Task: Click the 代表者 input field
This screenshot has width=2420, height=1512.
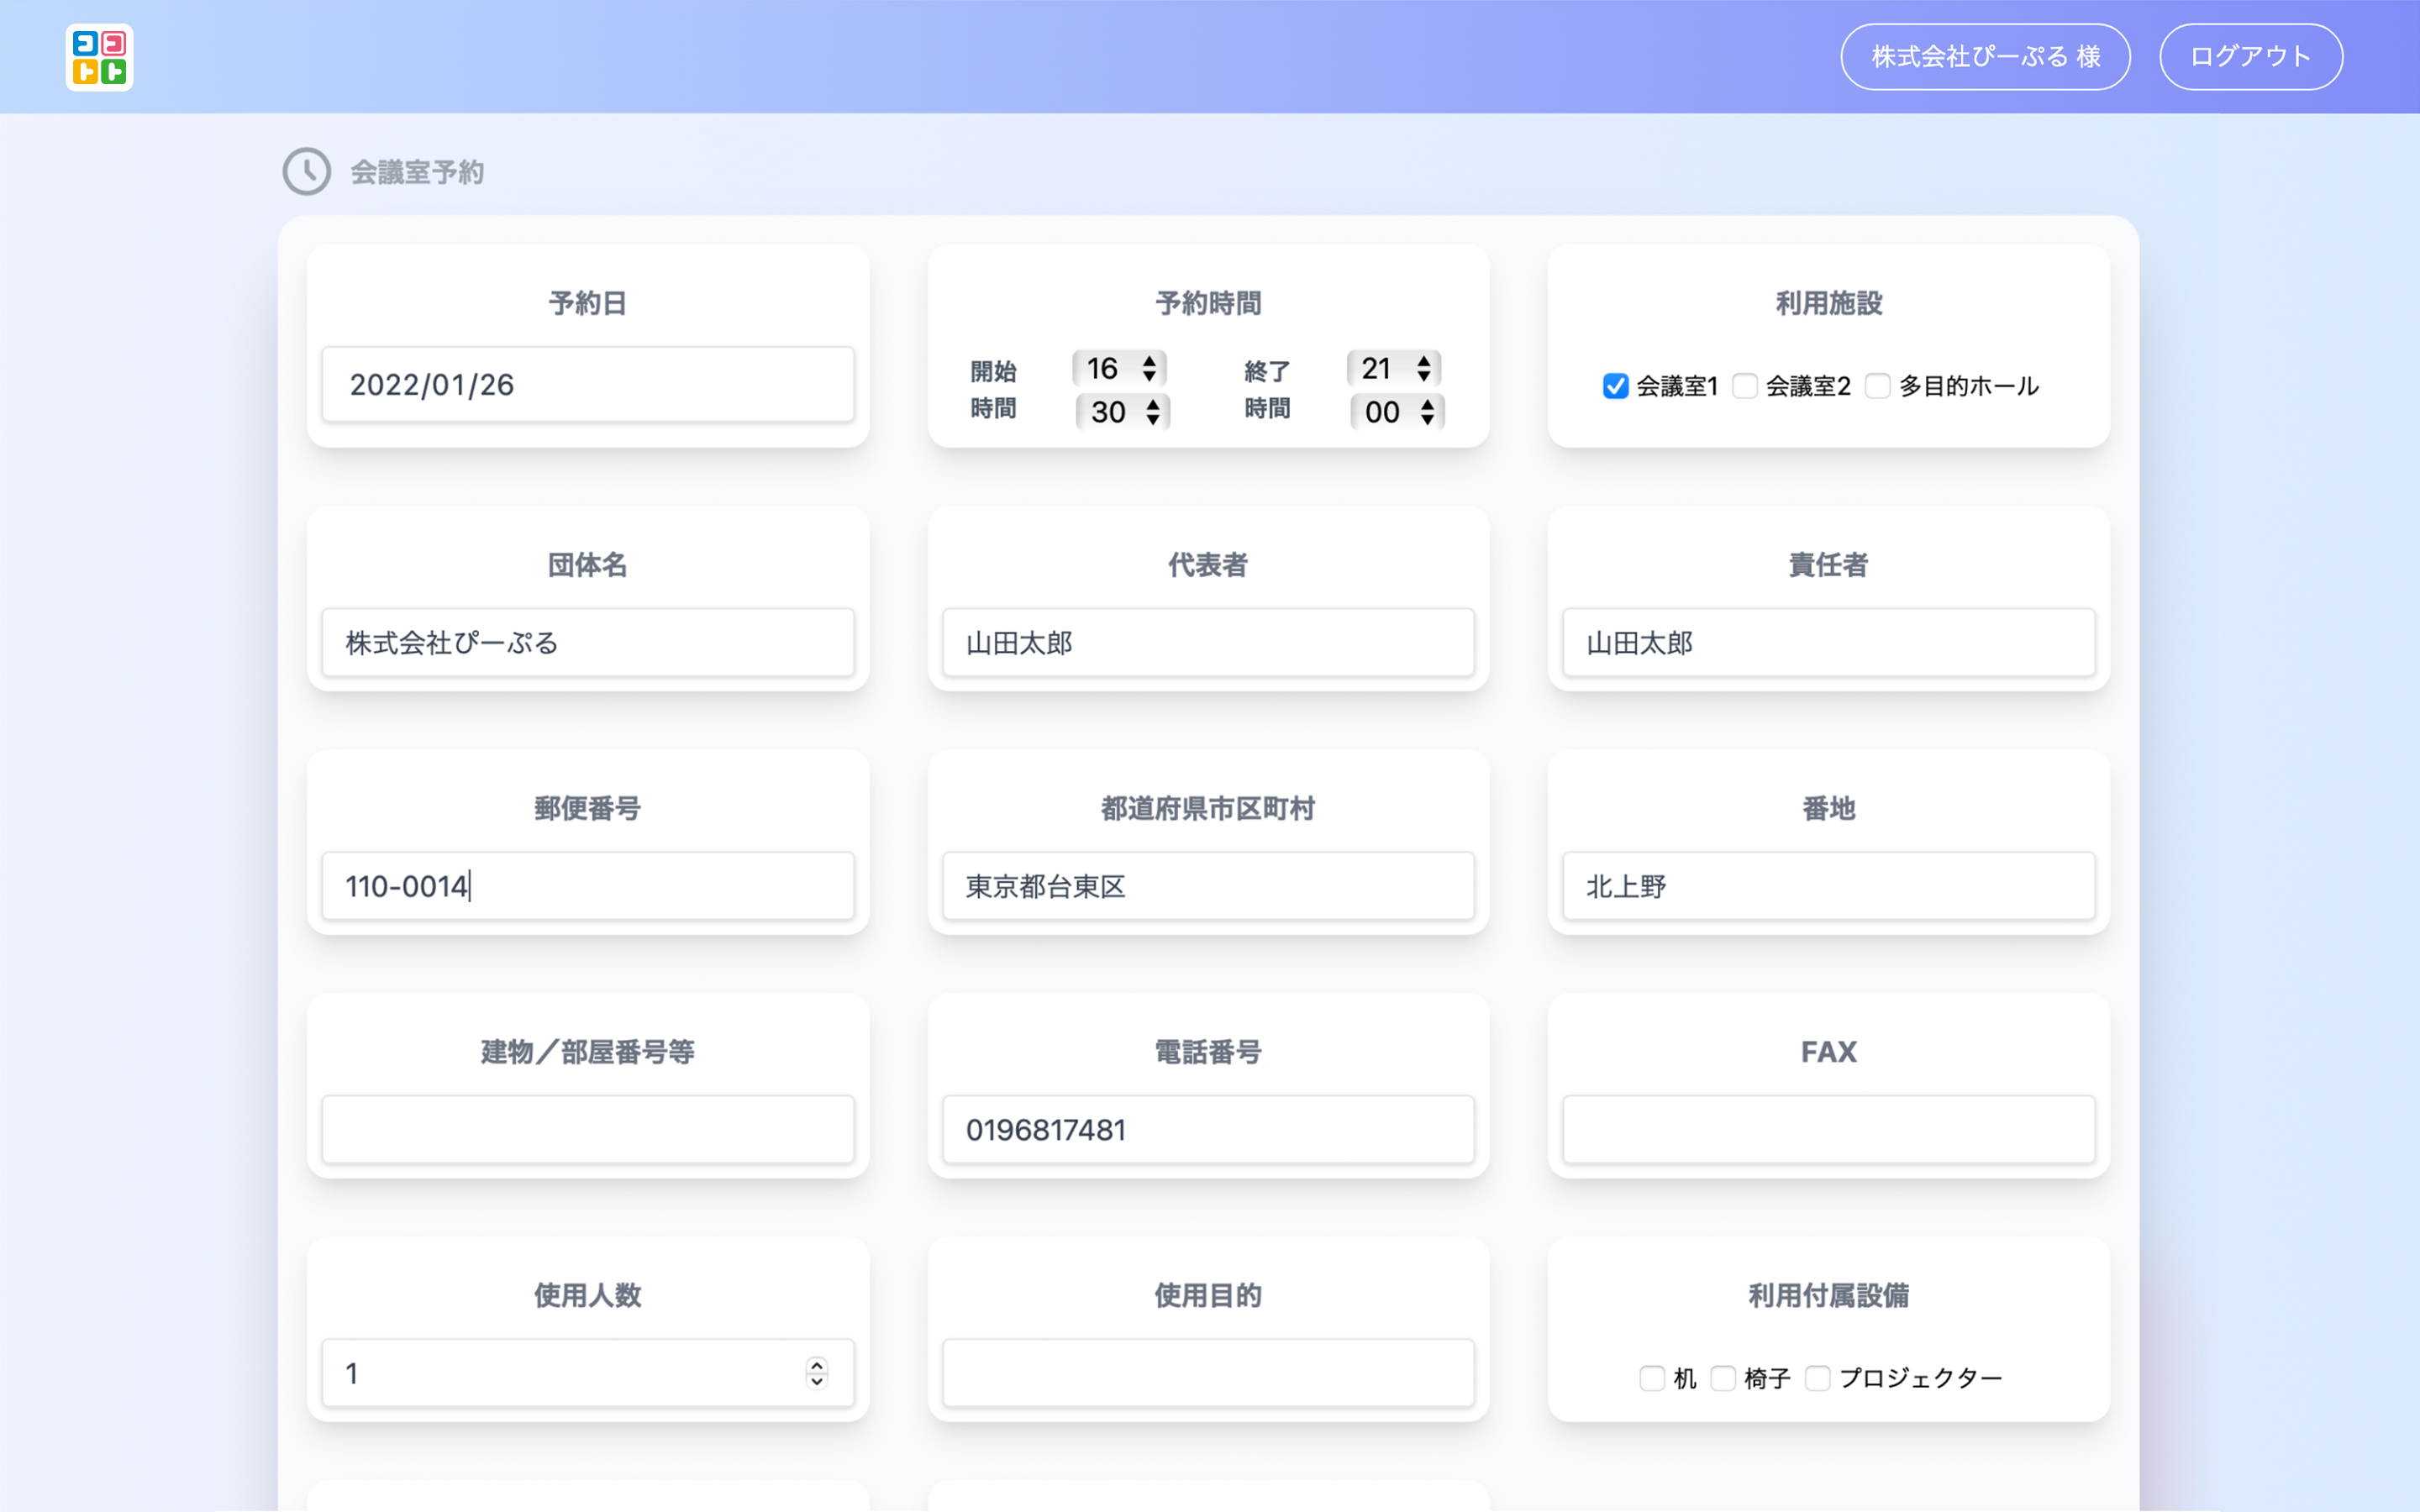Action: point(1208,643)
